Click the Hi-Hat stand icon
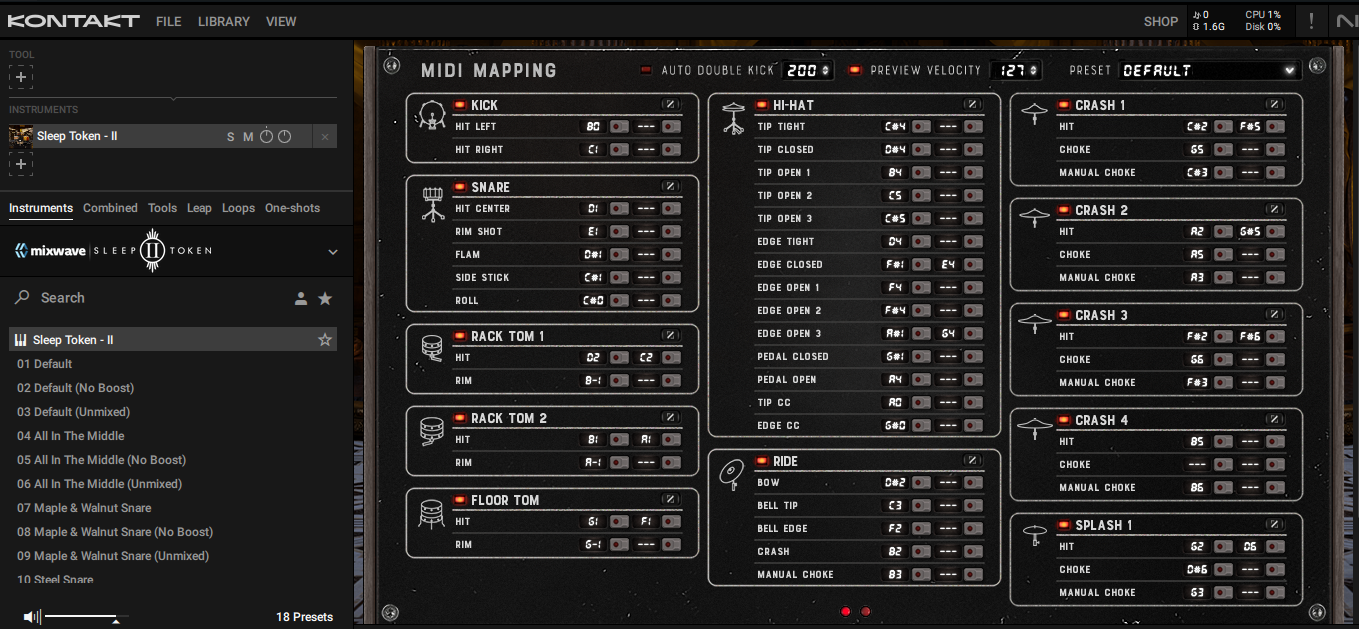Viewport: 1359px width, 629px height. [x=734, y=118]
